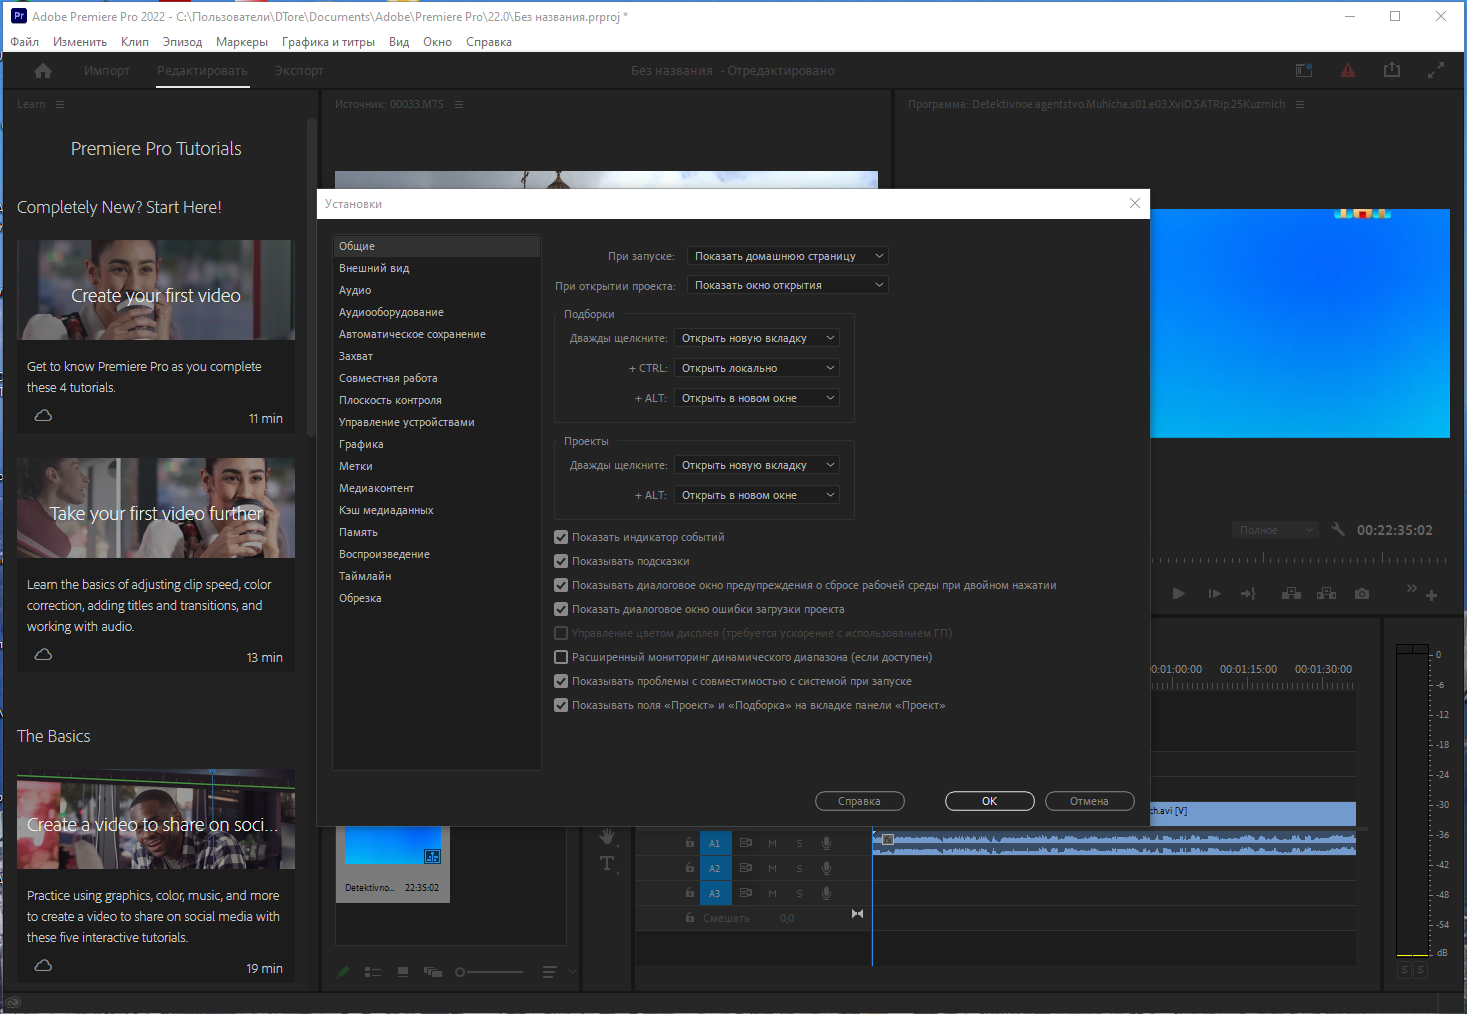The height and width of the screenshot is (1014, 1467).
Task: Click the Mix track output icon
Action: [857, 914]
